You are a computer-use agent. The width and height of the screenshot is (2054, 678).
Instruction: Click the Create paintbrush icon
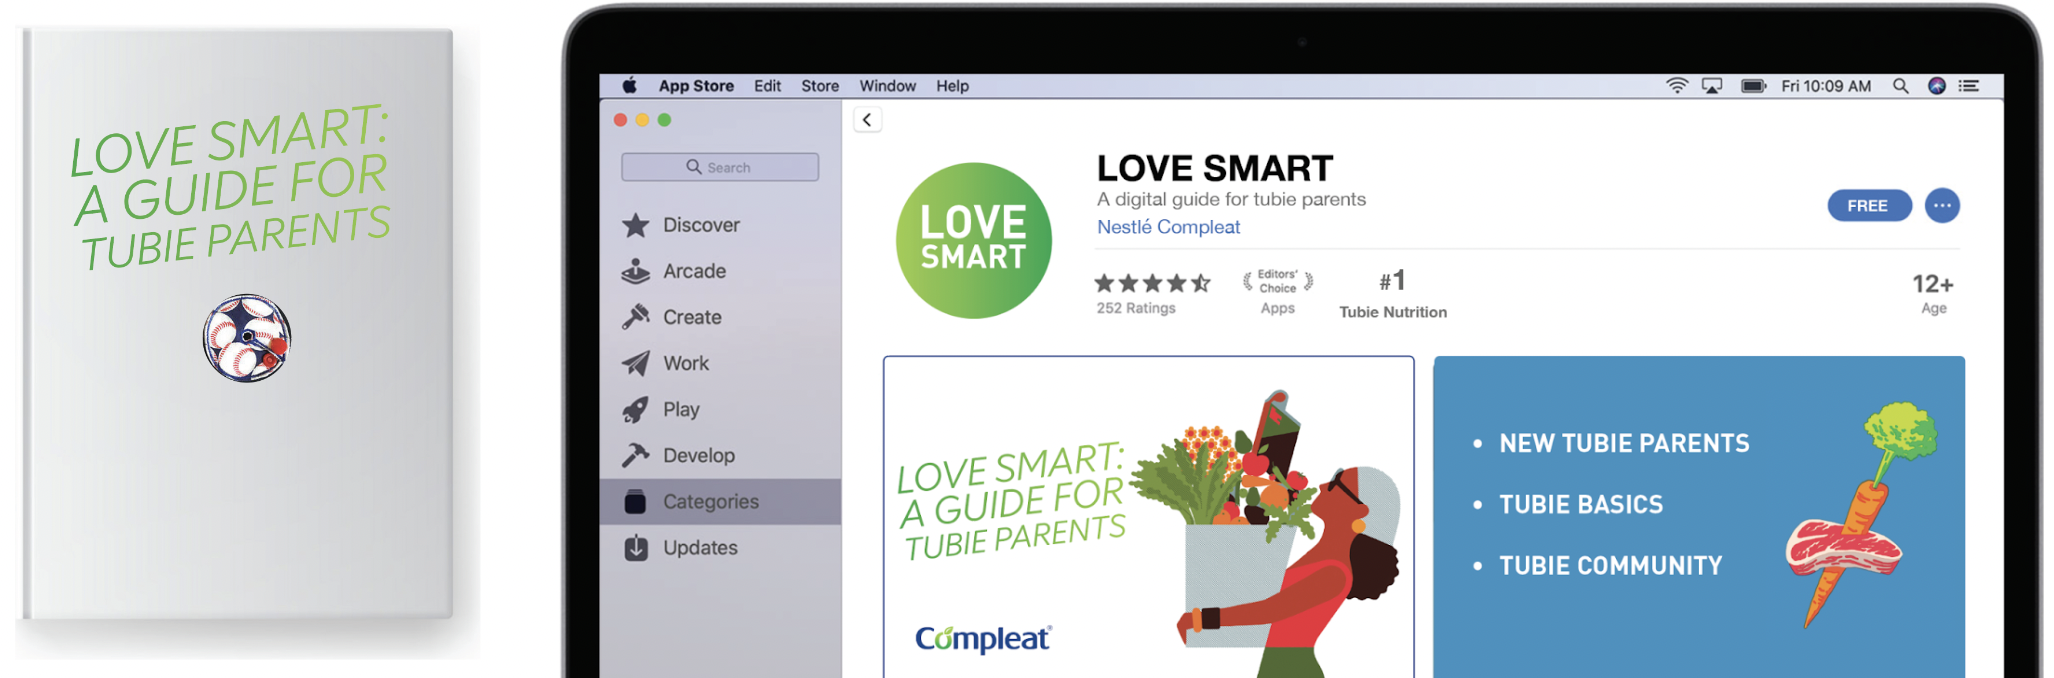click(635, 317)
